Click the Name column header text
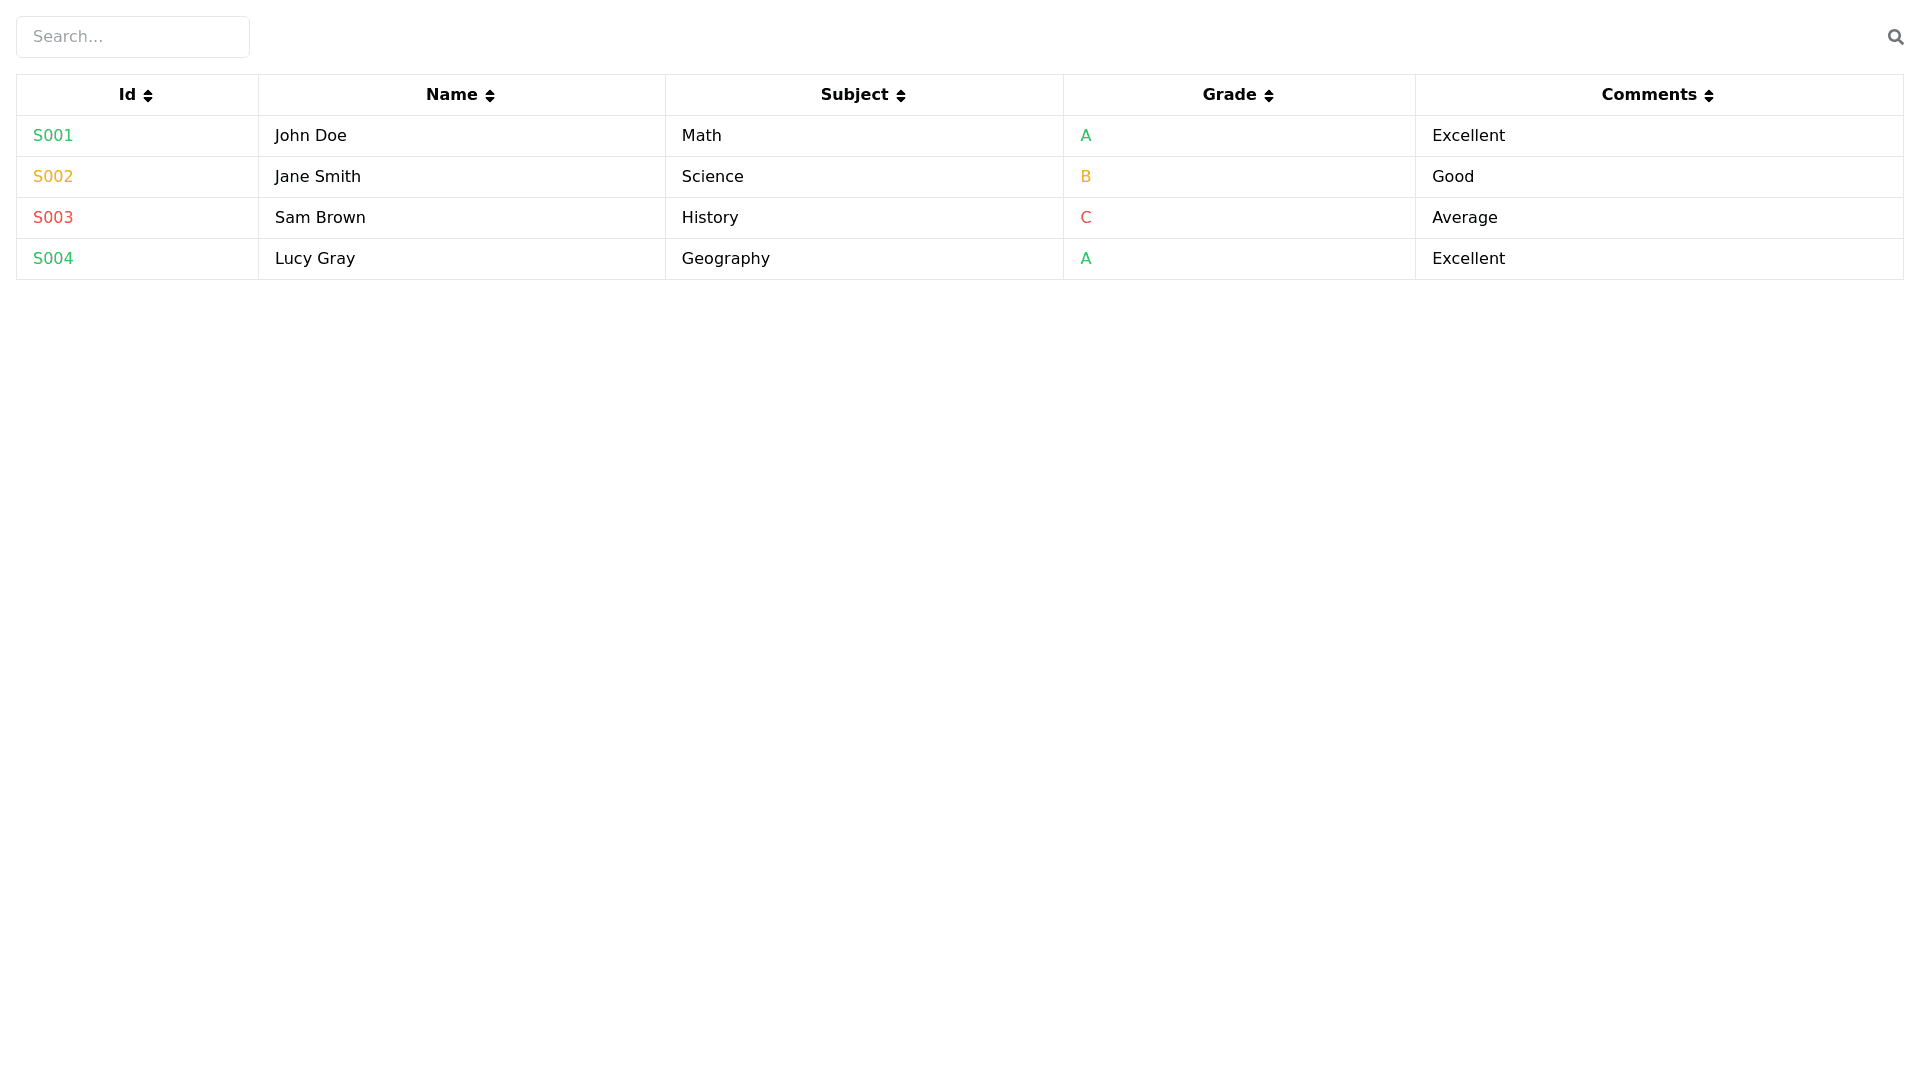Screen dimensions: 1920x1080 coord(451,95)
